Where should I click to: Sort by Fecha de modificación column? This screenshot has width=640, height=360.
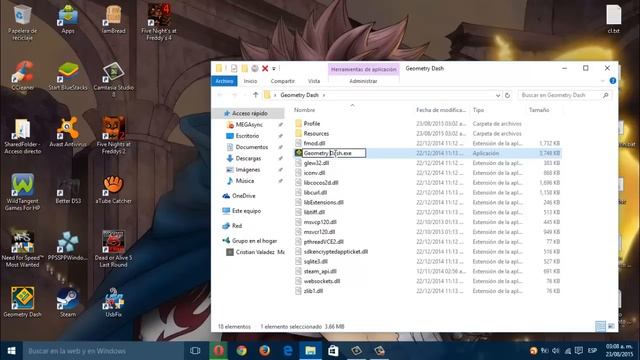pyautogui.click(x=441, y=110)
